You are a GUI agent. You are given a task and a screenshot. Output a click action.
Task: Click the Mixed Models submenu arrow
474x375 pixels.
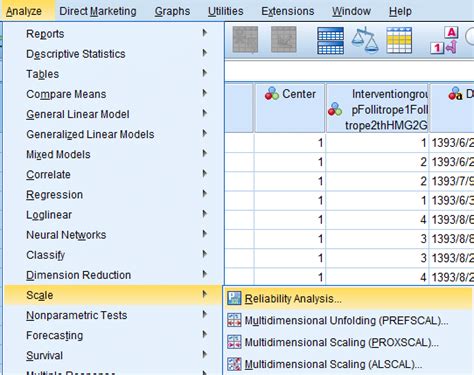point(205,153)
